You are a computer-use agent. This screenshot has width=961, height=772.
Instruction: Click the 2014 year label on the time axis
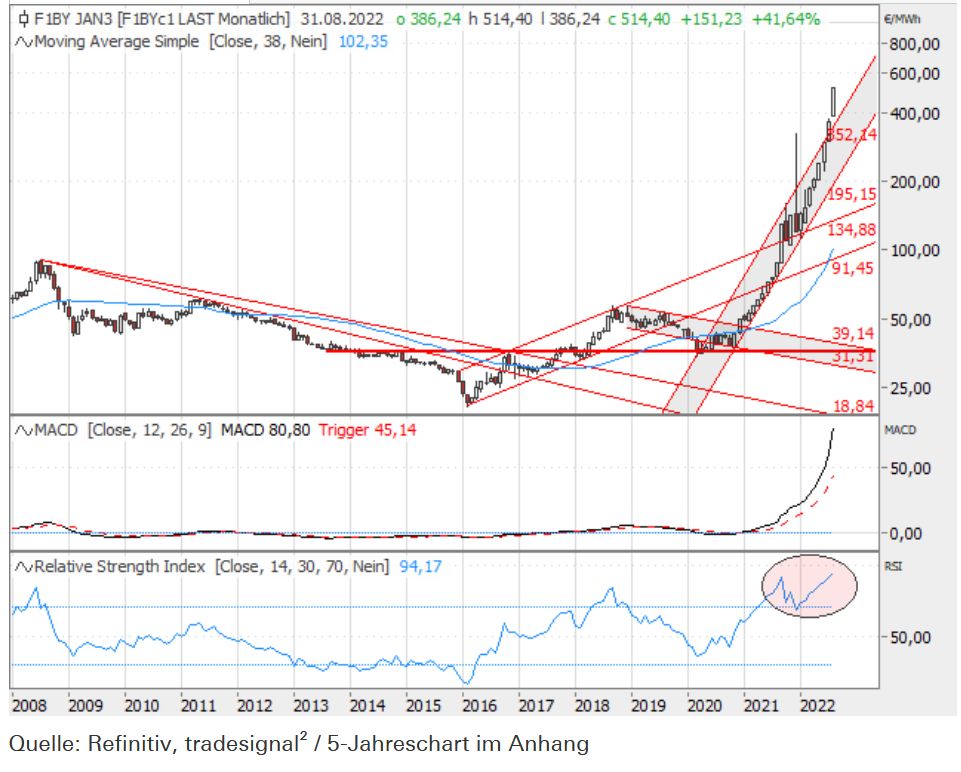(367, 706)
